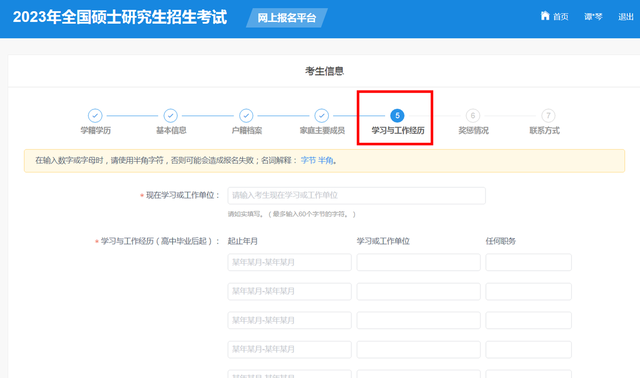Screen dimensions: 640x378
Task: Click the 退出 logout link
Action: (626, 17)
